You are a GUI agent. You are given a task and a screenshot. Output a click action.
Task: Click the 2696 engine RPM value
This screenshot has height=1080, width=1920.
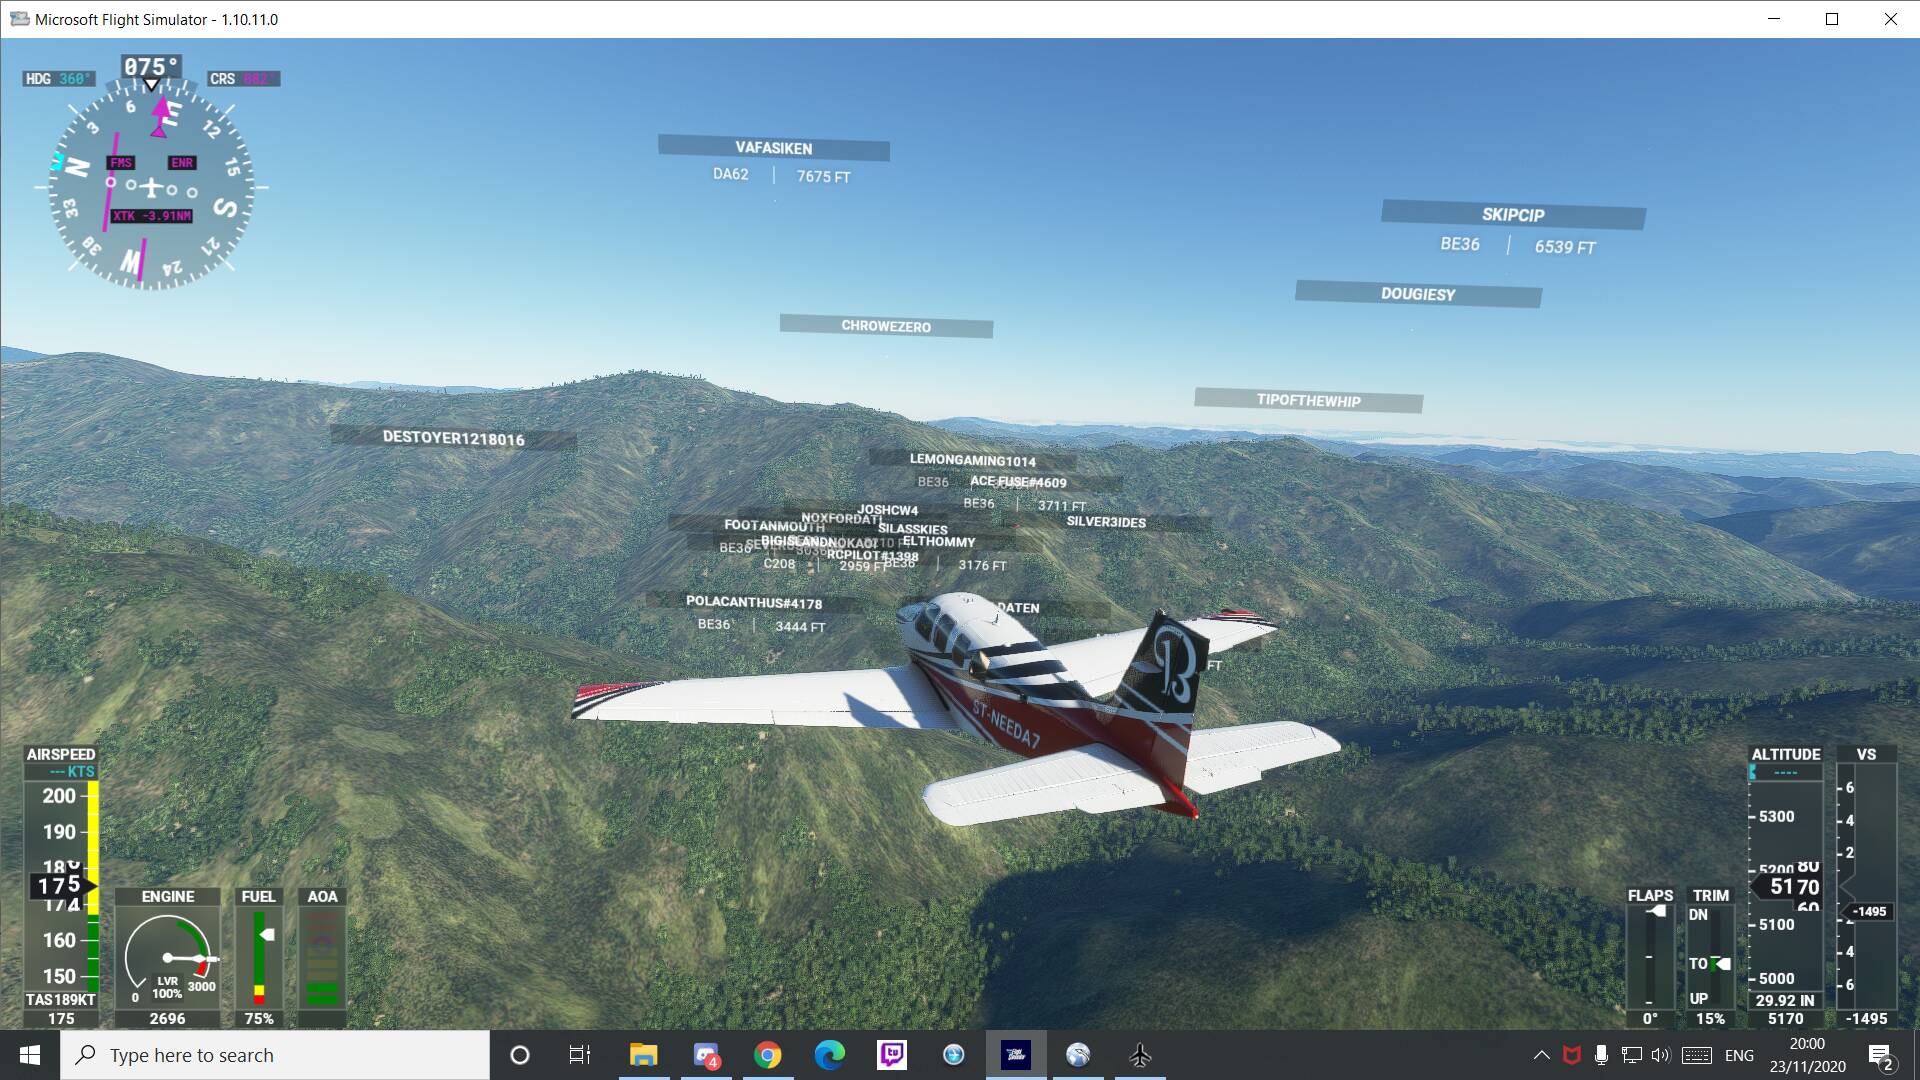(168, 1018)
